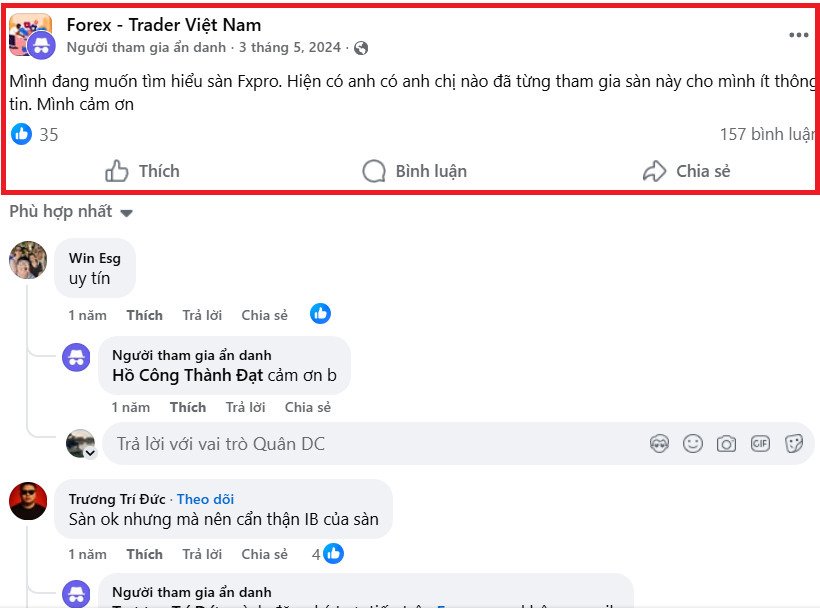Click the blue like reaction under Win Esg's comment

pyautogui.click(x=320, y=313)
